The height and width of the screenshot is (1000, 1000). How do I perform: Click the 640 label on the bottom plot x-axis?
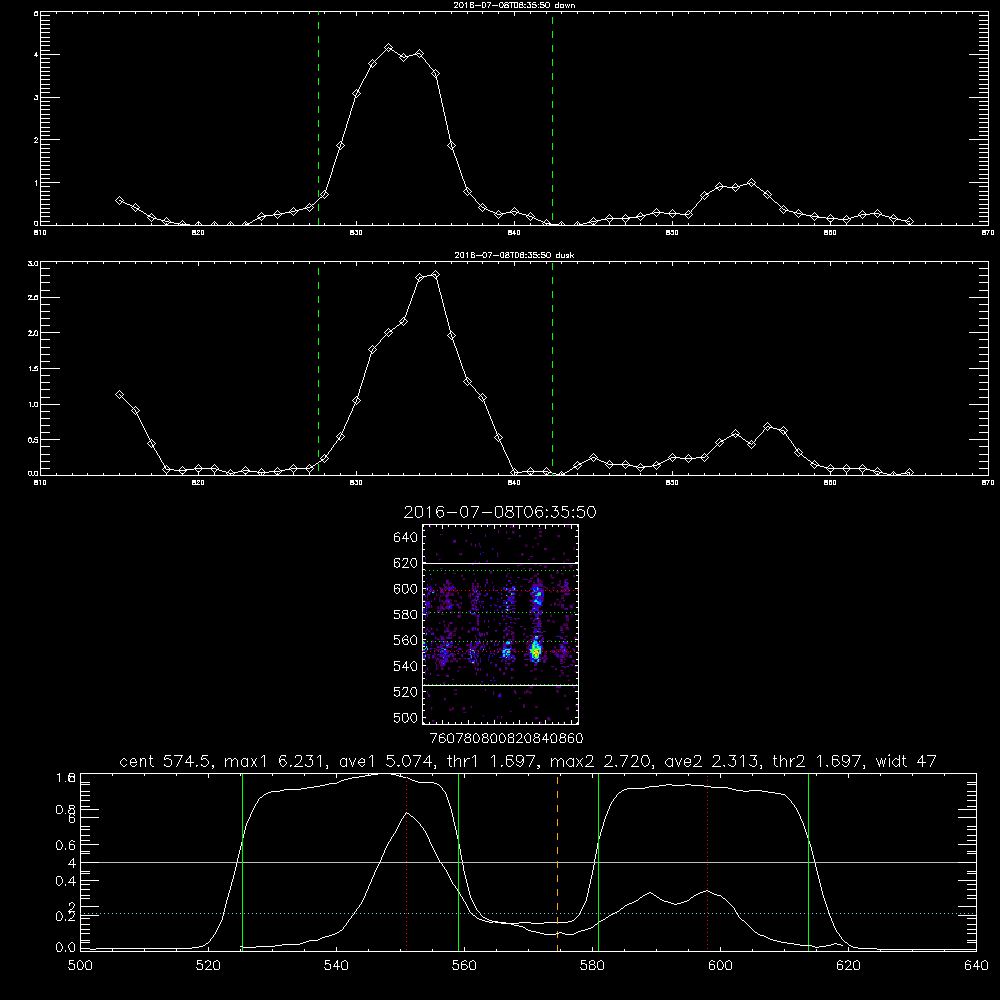point(976,966)
